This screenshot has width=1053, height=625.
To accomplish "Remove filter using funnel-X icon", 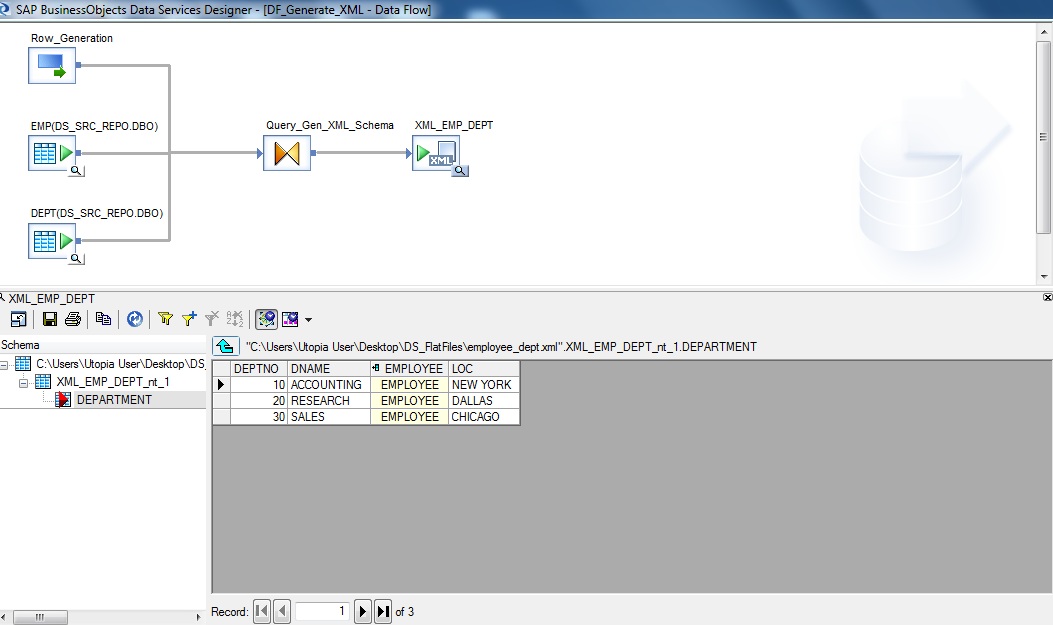I will (212, 319).
